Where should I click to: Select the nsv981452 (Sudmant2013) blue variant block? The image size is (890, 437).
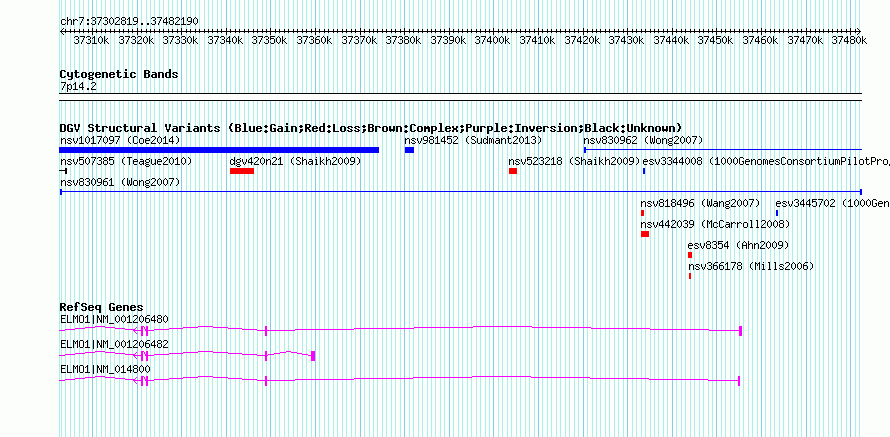coord(409,150)
